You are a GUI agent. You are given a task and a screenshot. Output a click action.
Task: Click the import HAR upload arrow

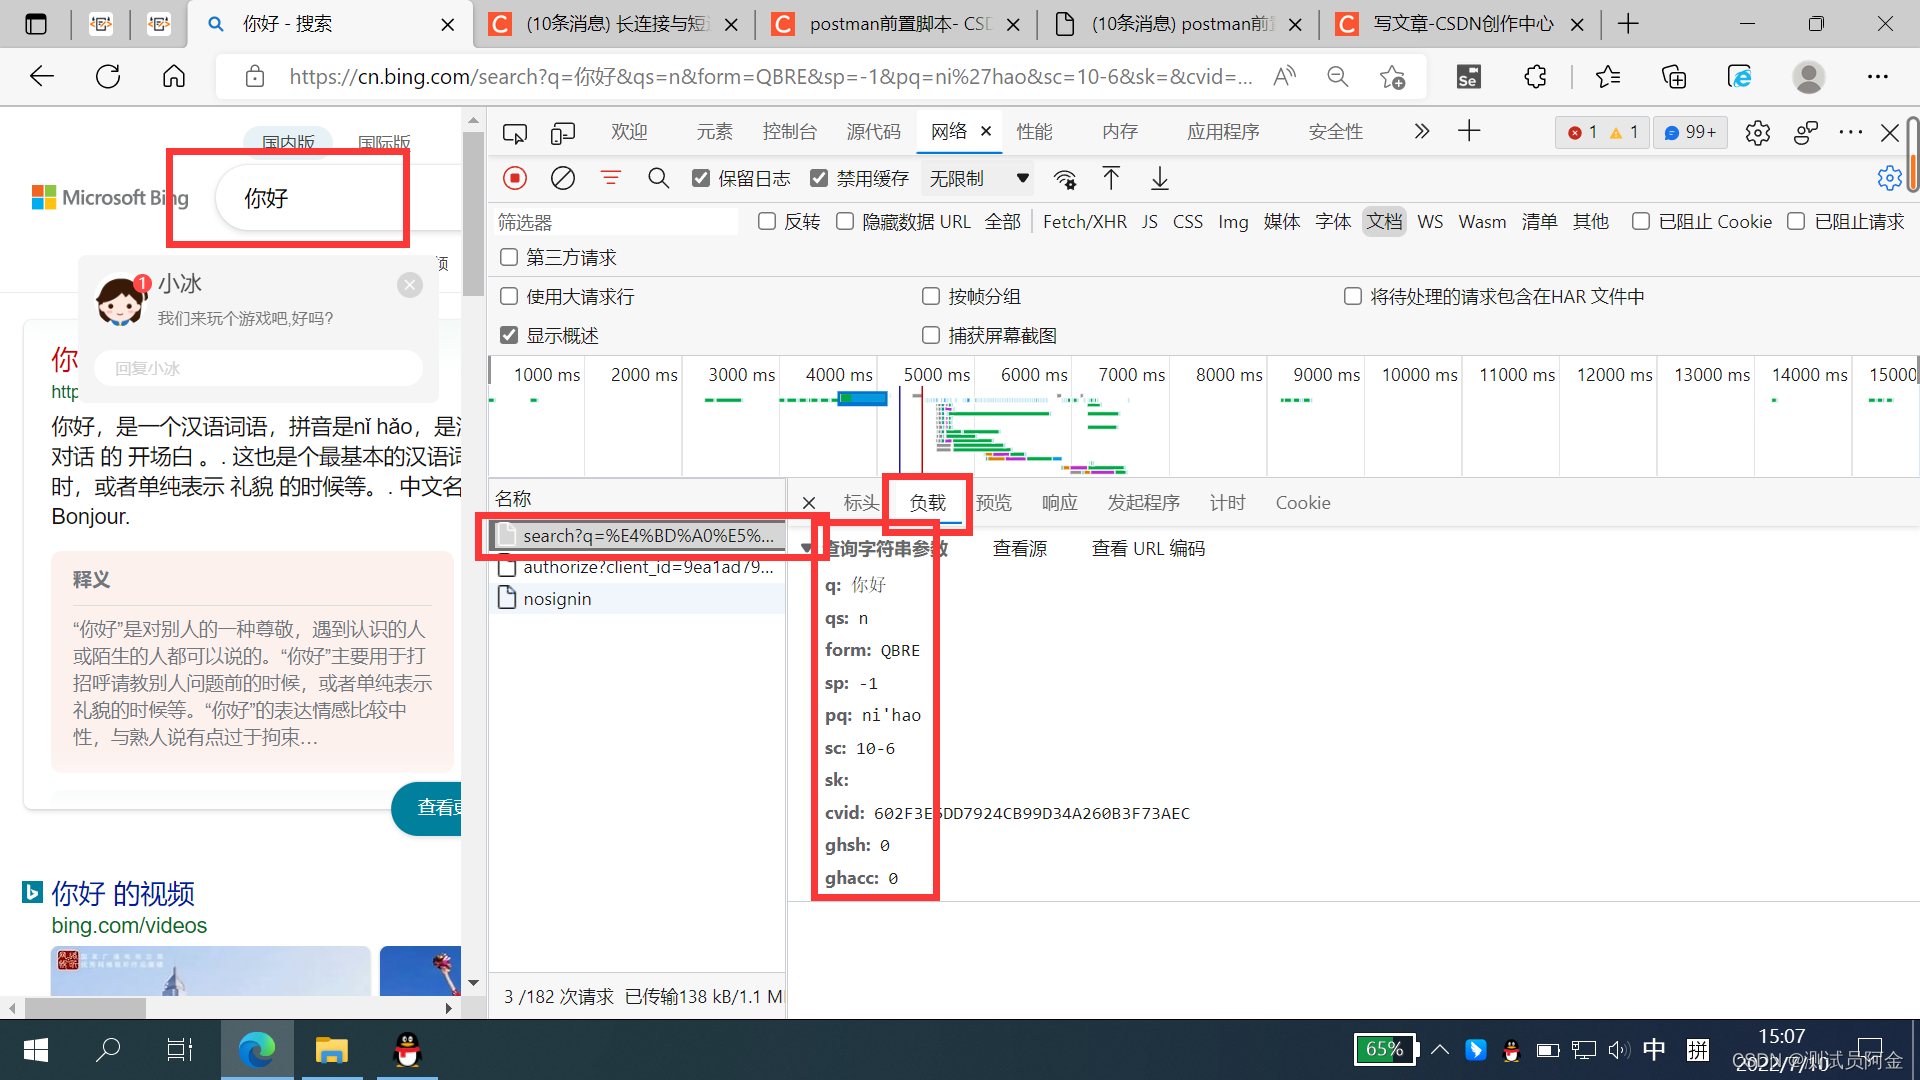(1111, 179)
